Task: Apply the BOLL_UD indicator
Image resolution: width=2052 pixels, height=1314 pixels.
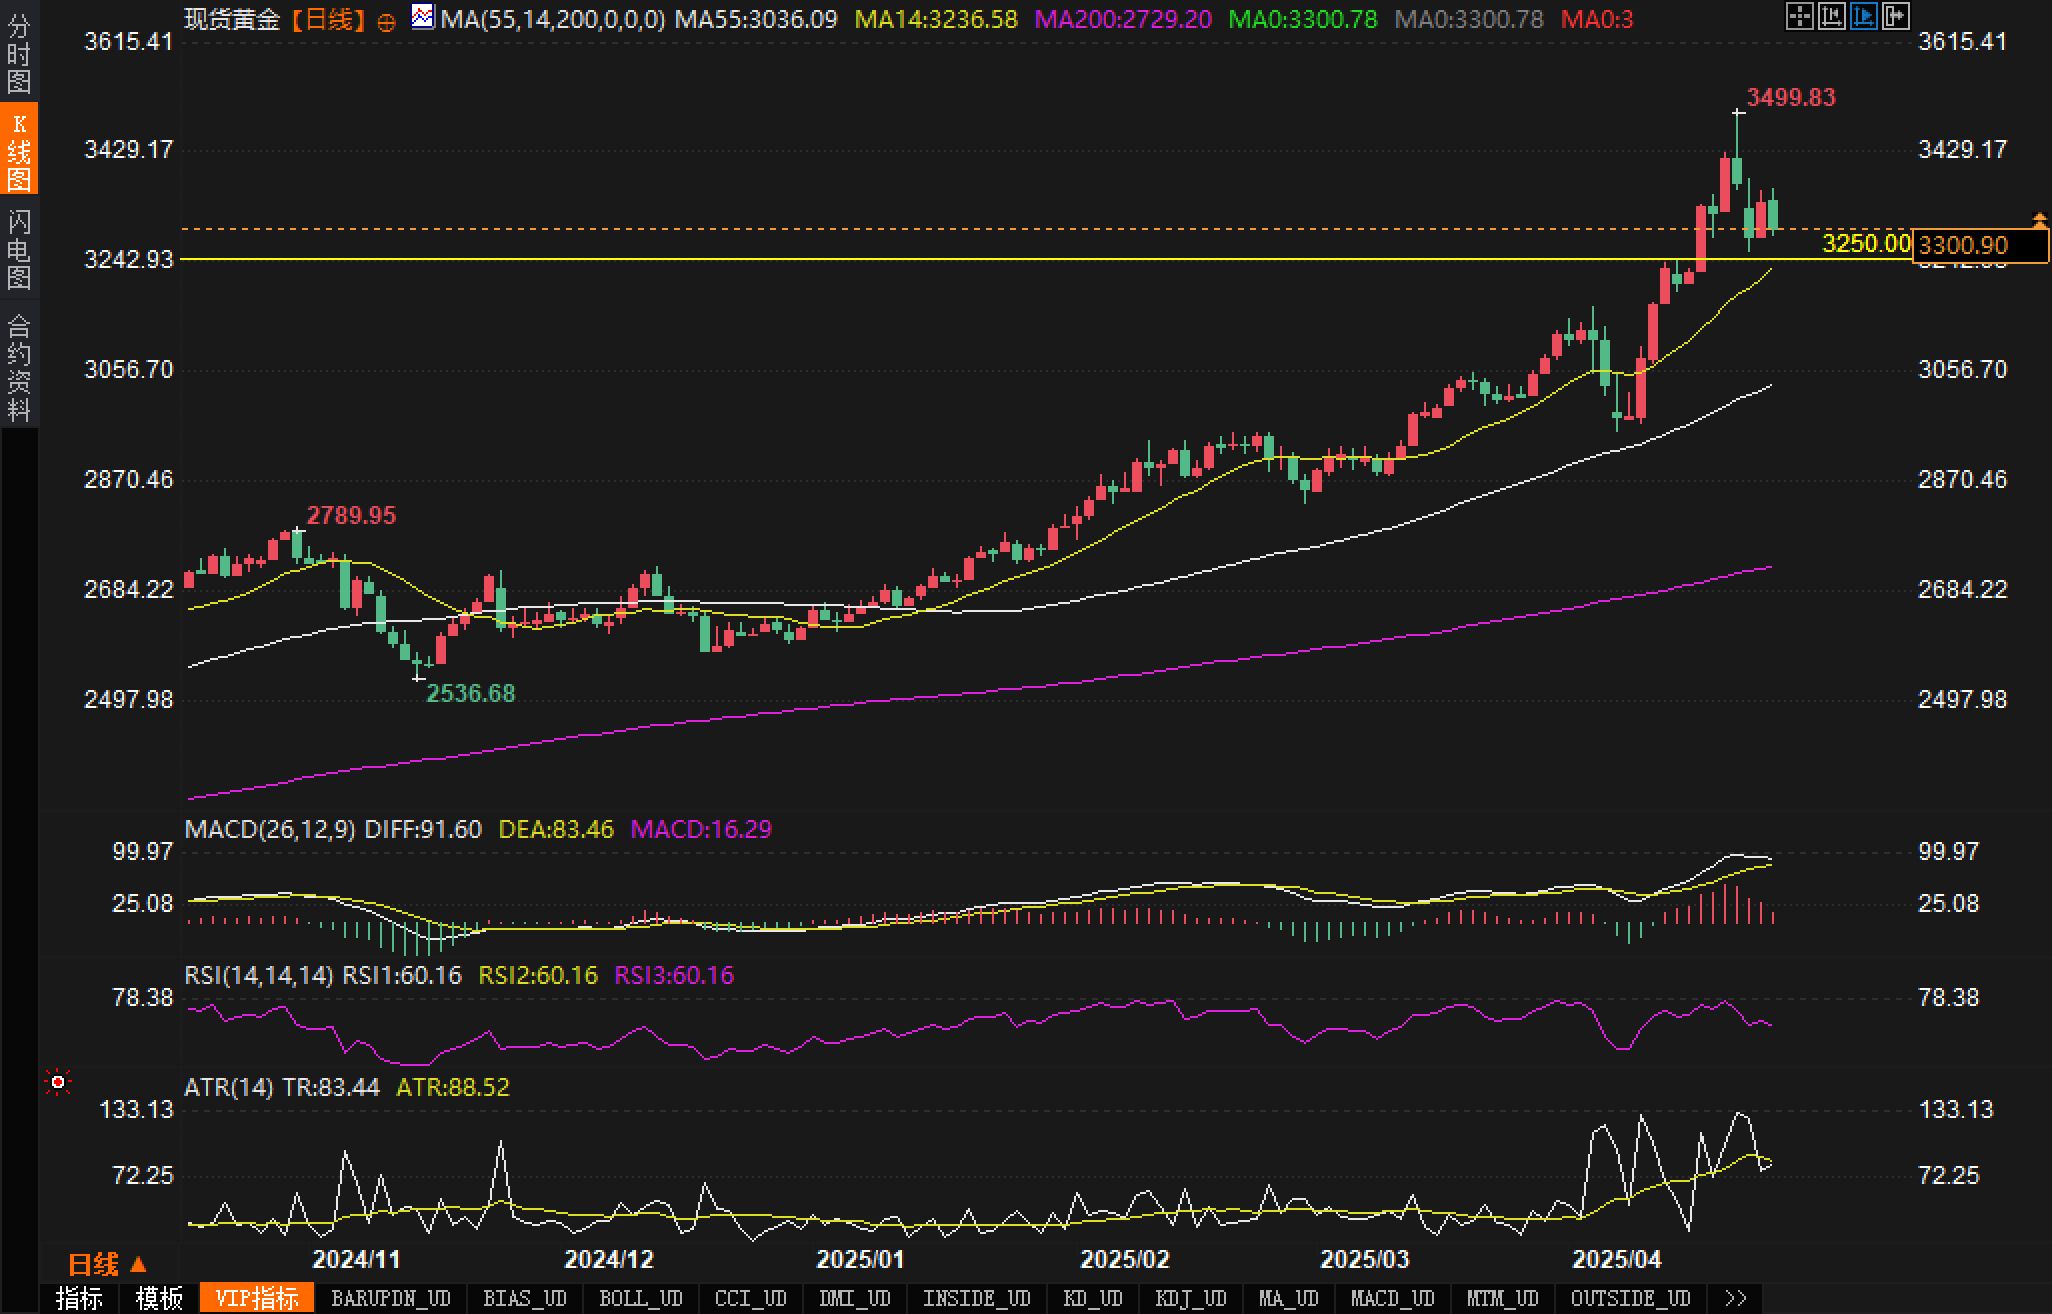Action: (x=640, y=1298)
